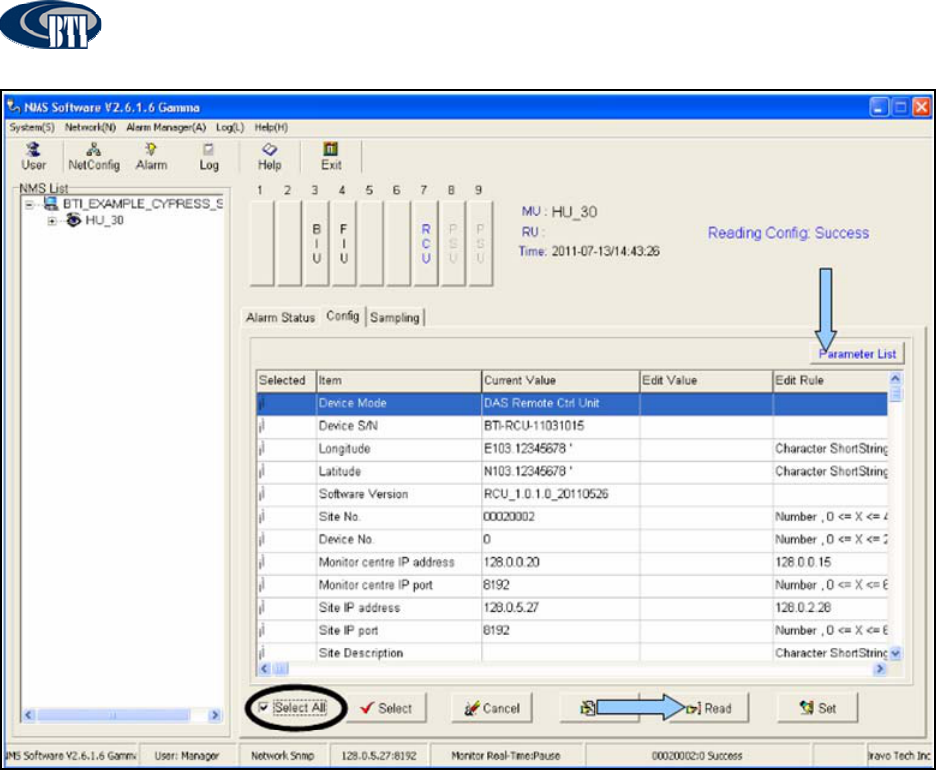Check the Device S/N row checkbox

tap(262, 426)
